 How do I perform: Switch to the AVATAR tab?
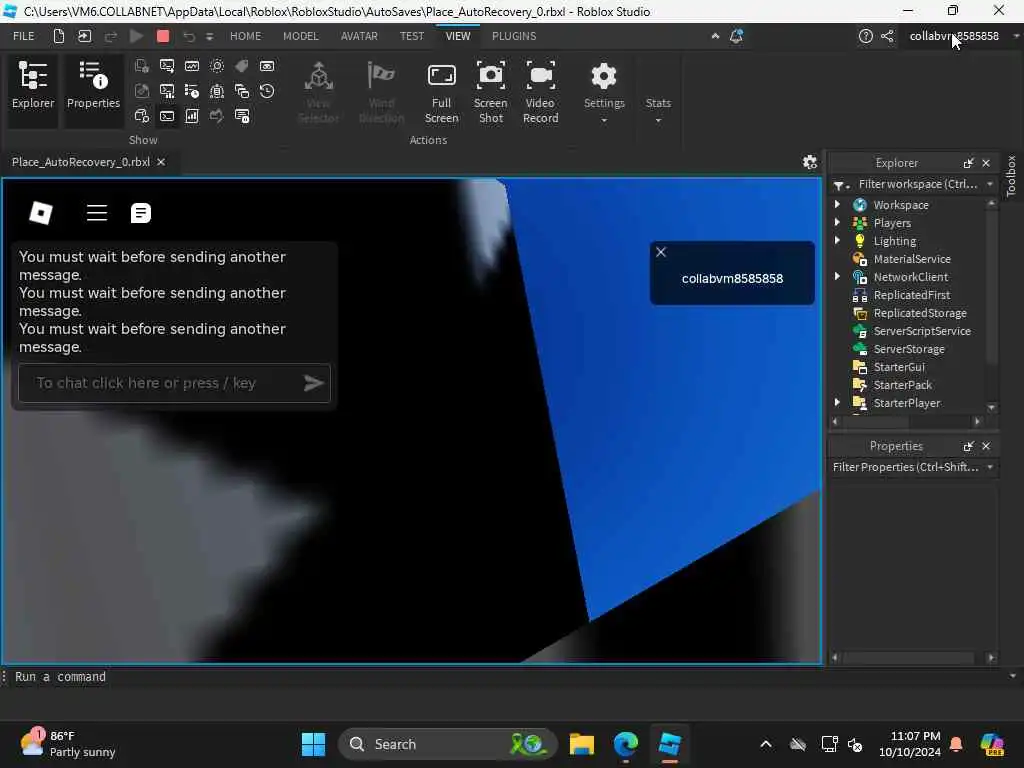[x=359, y=37]
